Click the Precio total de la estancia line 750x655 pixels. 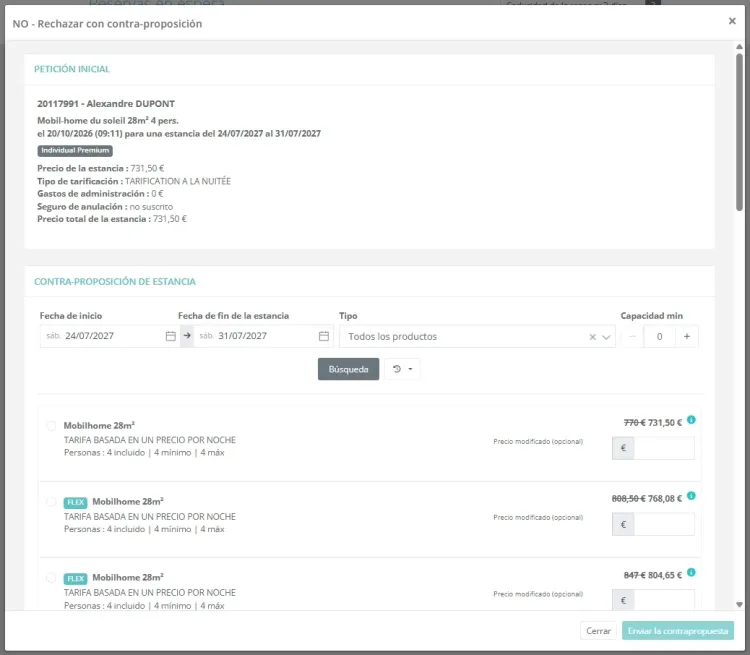click(112, 219)
